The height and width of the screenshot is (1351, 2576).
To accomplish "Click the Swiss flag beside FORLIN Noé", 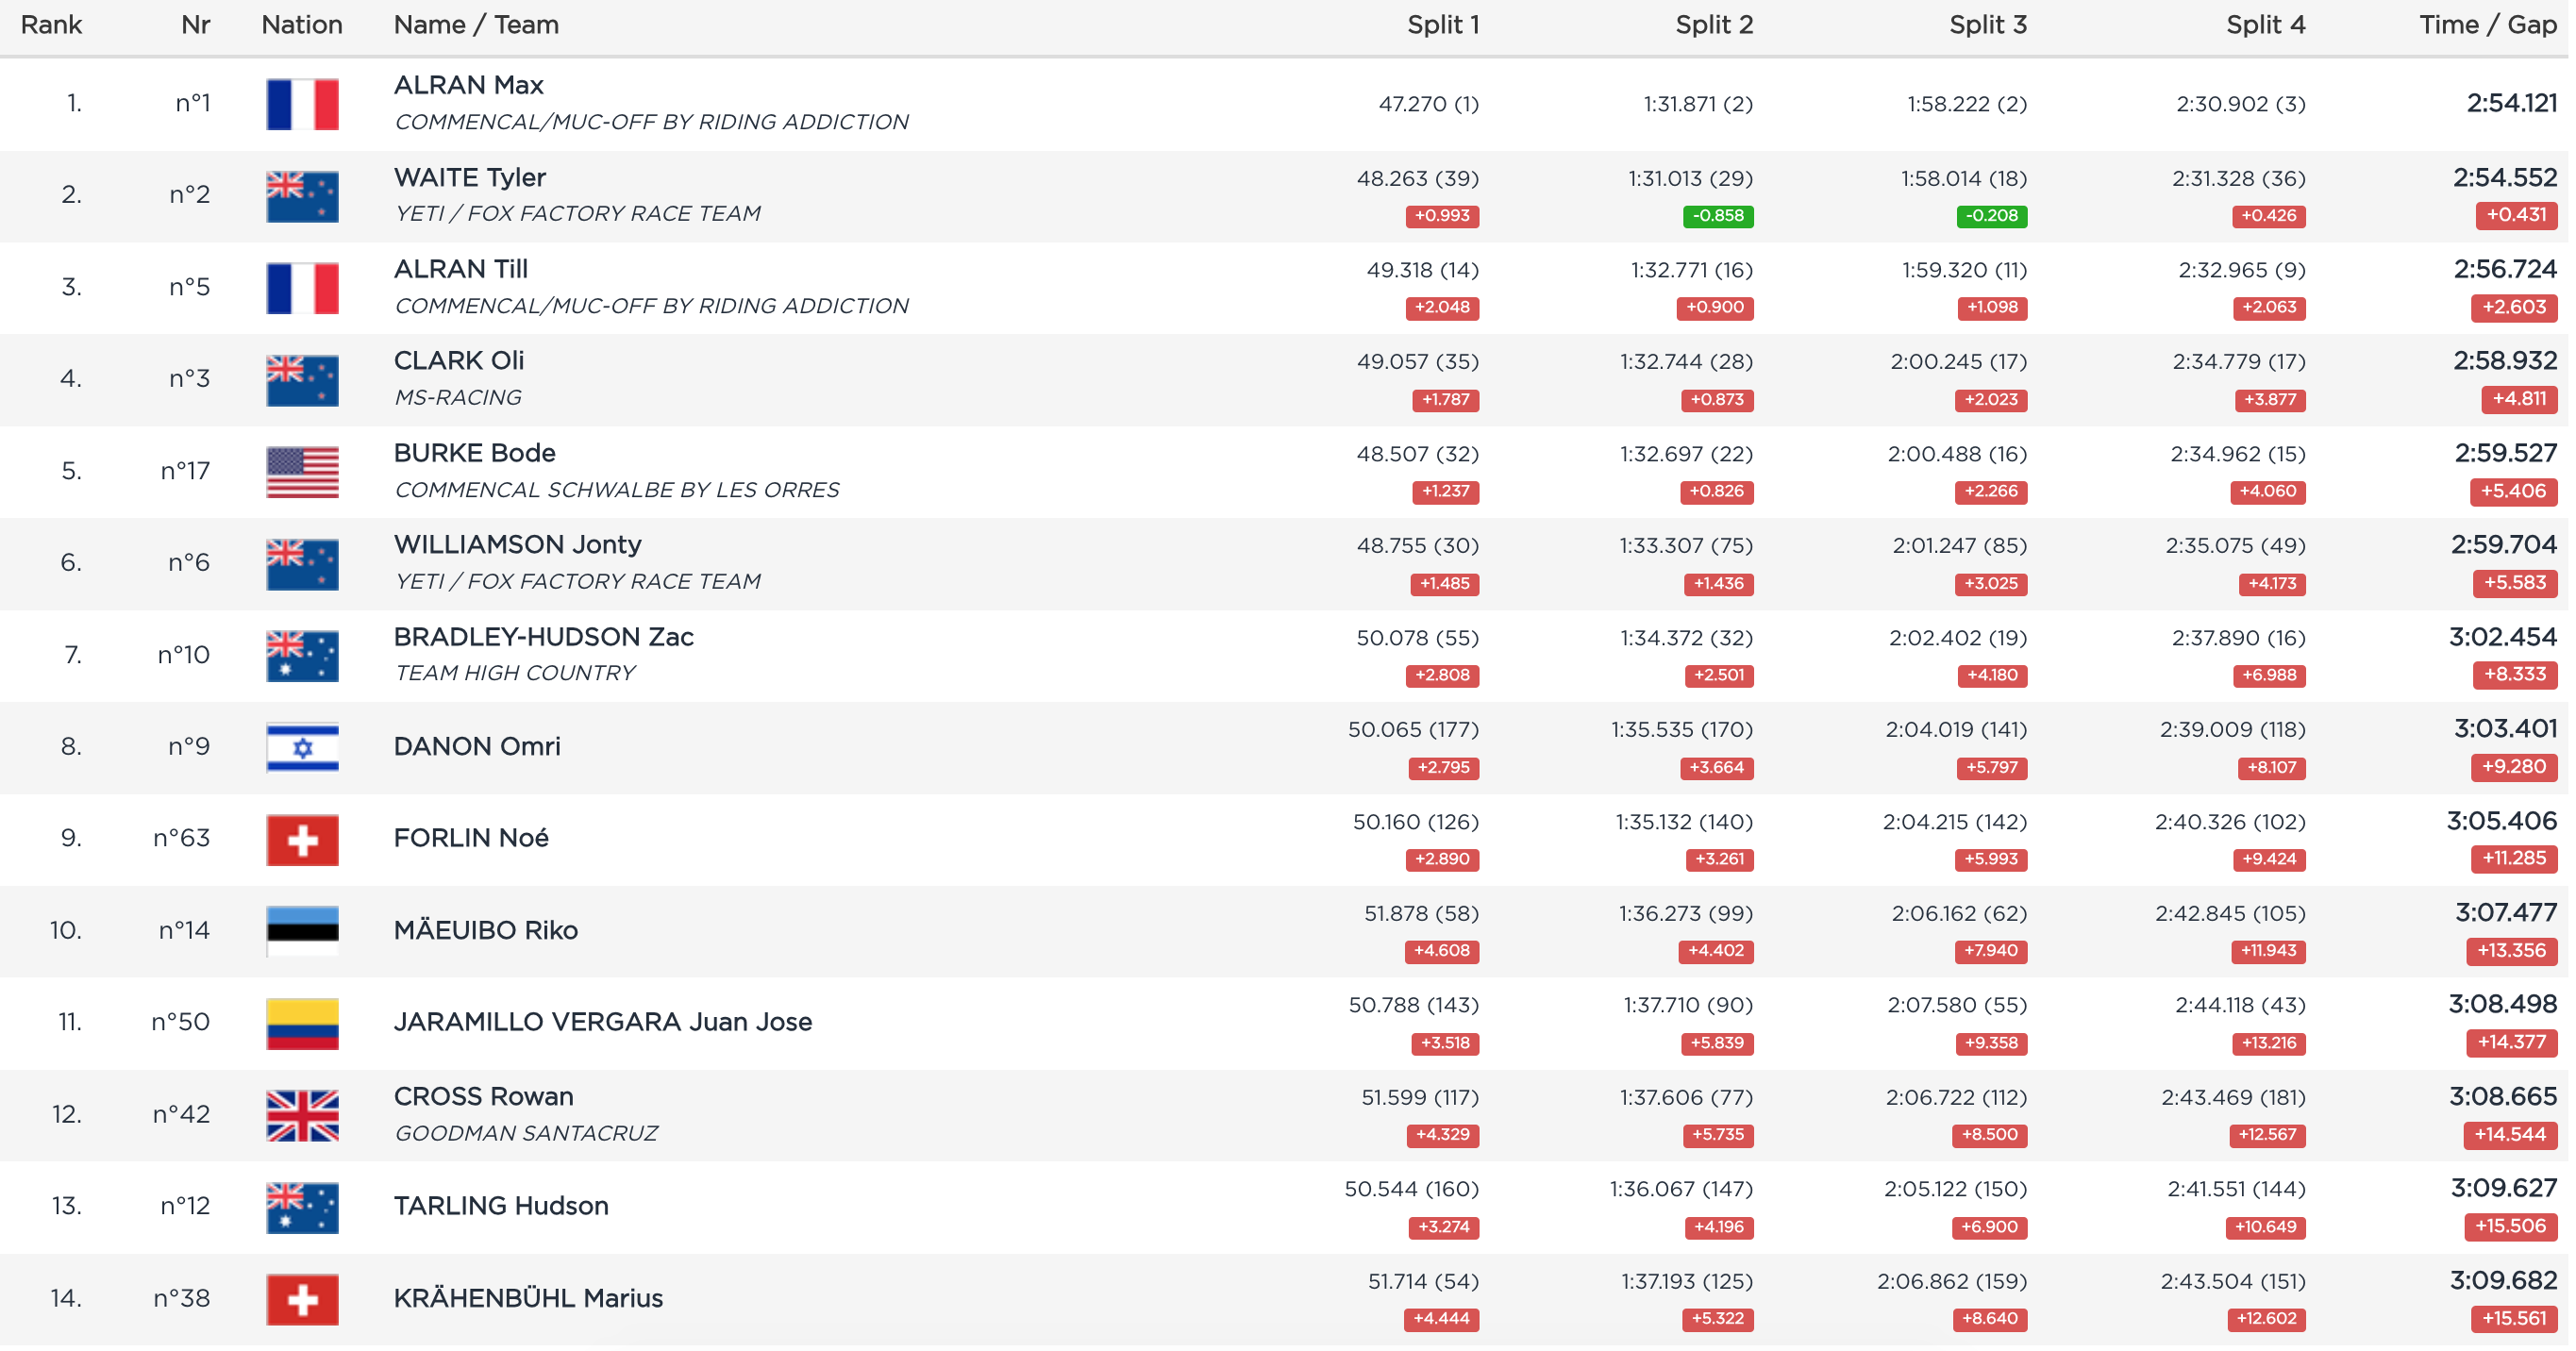I will coord(302,839).
